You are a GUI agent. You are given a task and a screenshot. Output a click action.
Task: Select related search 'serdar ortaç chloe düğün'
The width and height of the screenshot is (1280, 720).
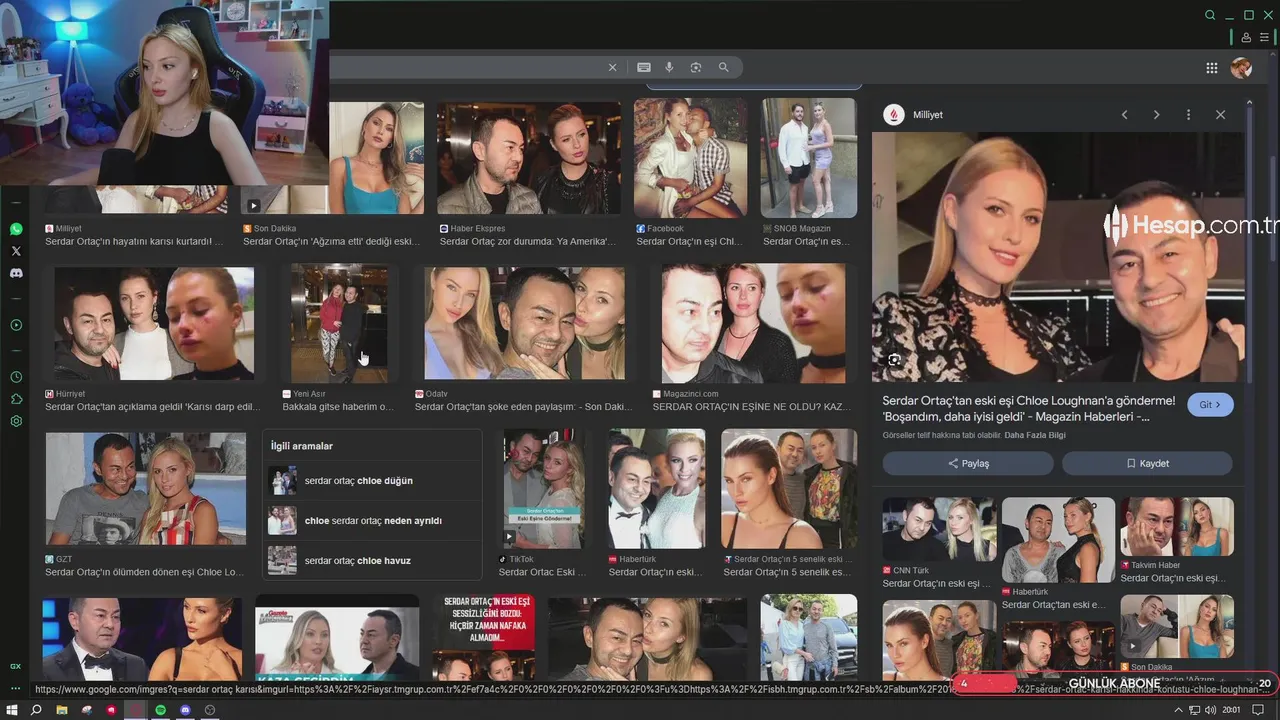[x=372, y=481]
